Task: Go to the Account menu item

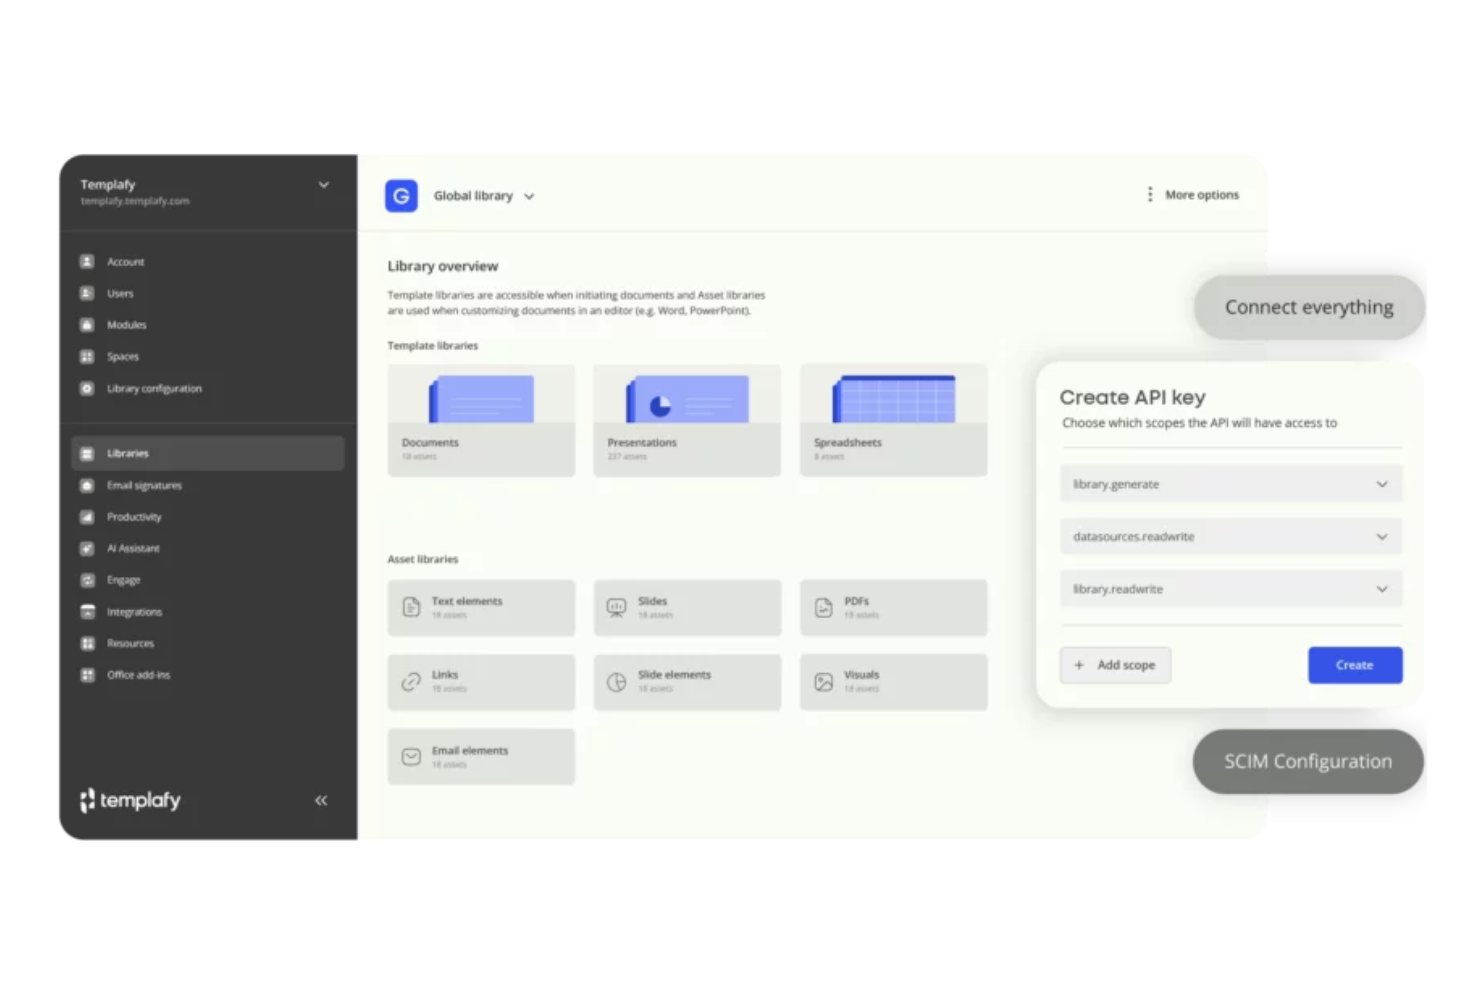Action: click(126, 262)
